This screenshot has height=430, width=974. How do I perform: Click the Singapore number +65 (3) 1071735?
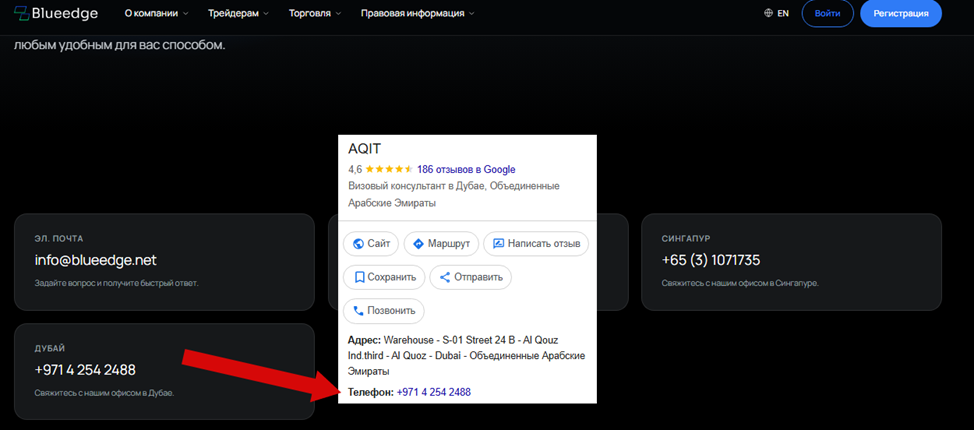711,260
